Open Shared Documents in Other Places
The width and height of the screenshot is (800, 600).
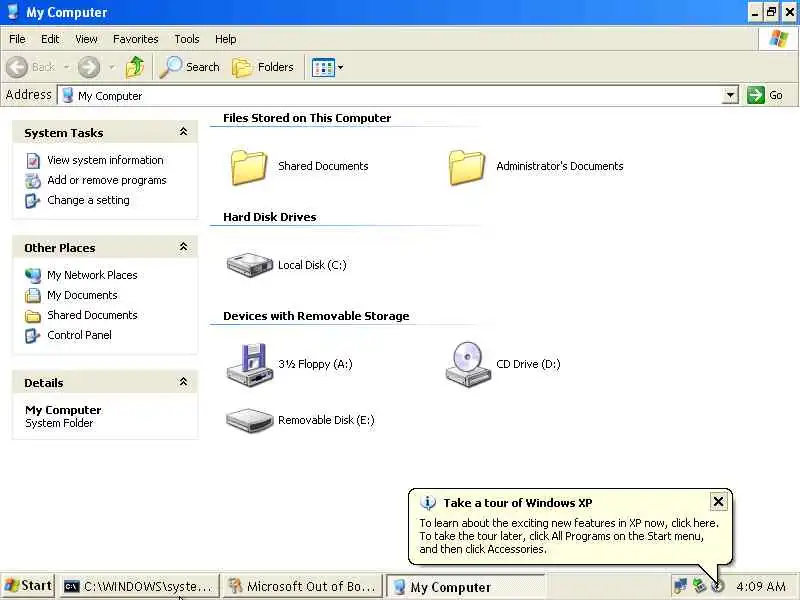(x=92, y=315)
